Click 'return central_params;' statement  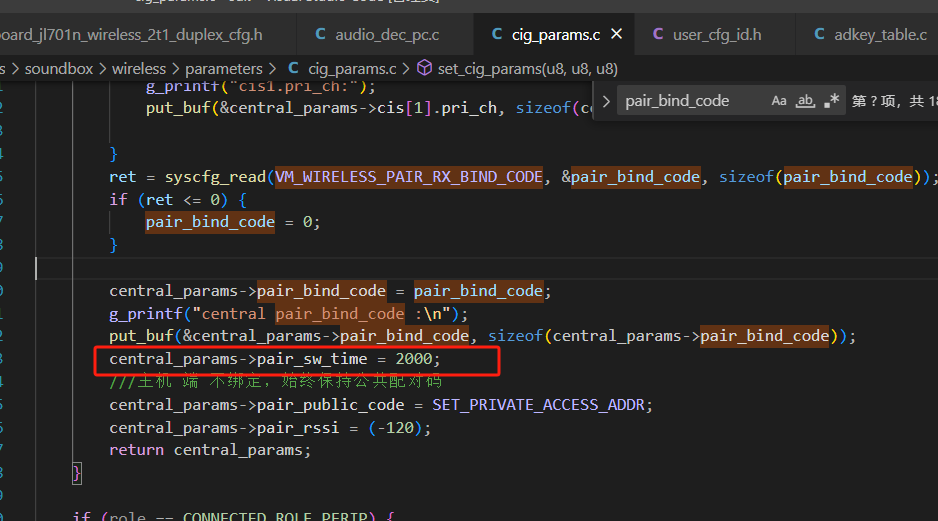pos(210,450)
